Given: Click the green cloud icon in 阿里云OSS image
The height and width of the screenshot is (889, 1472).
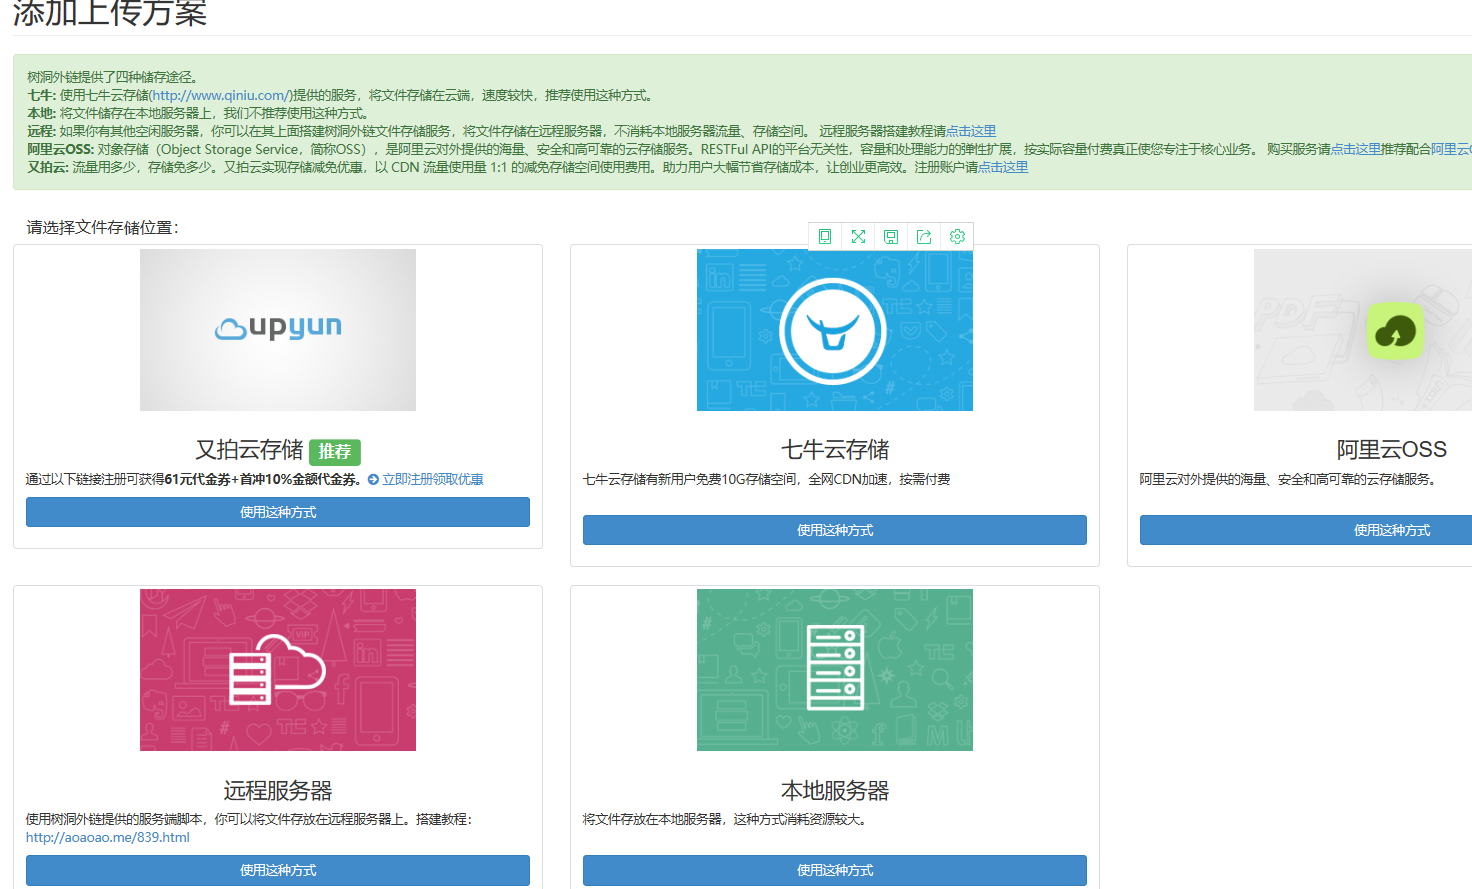Looking at the screenshot, I should (x=1395, y=331).
